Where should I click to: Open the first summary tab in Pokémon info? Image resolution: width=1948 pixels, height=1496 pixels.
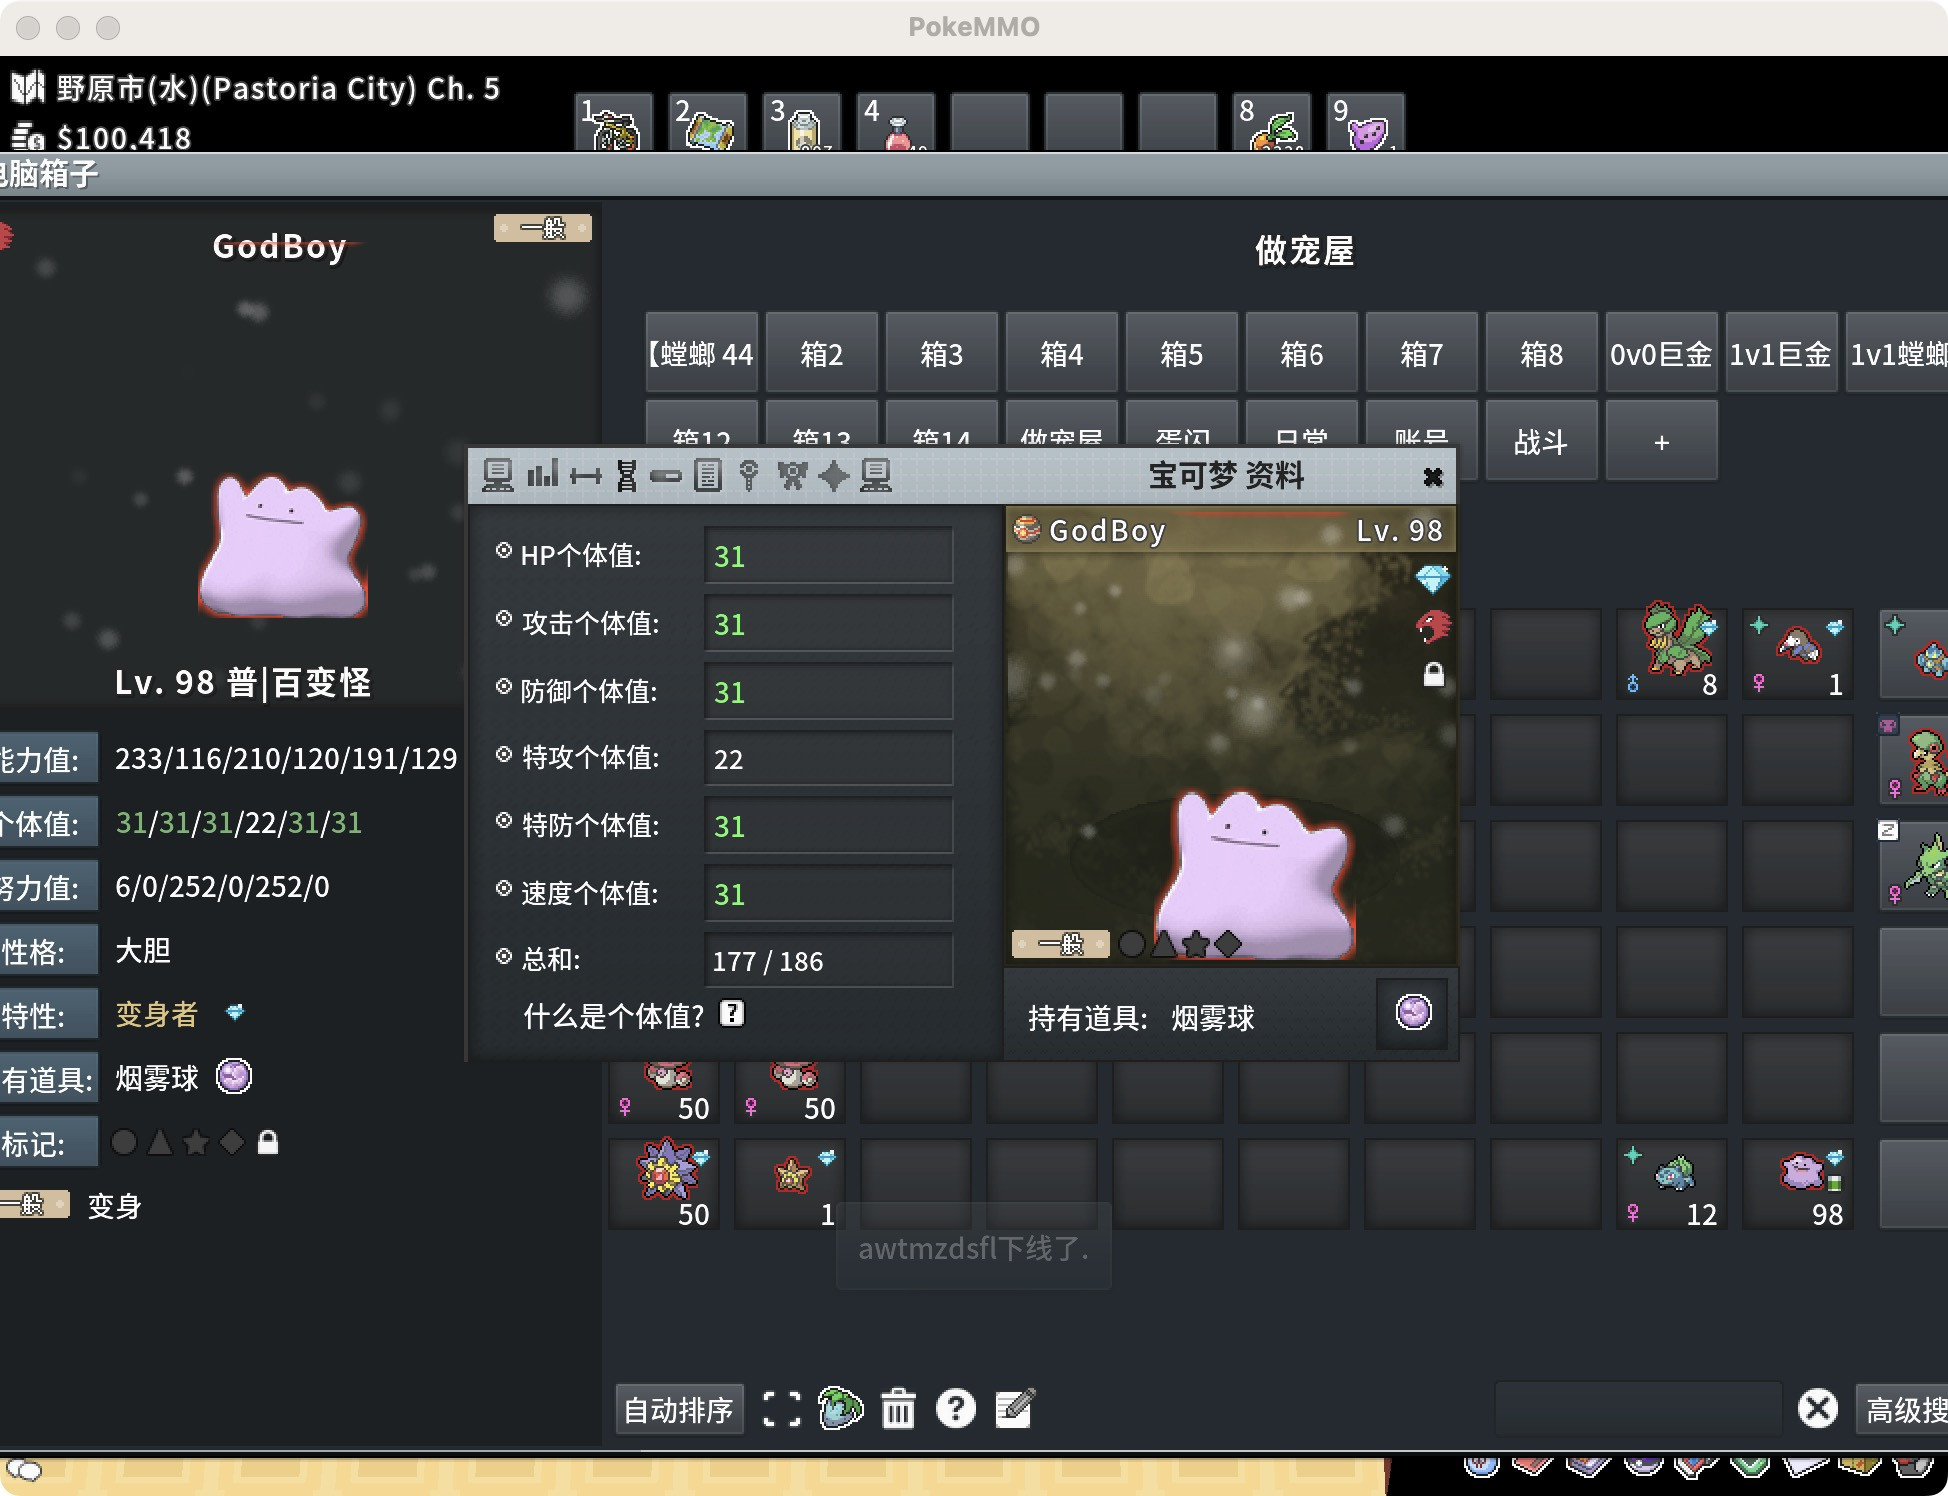498,476
